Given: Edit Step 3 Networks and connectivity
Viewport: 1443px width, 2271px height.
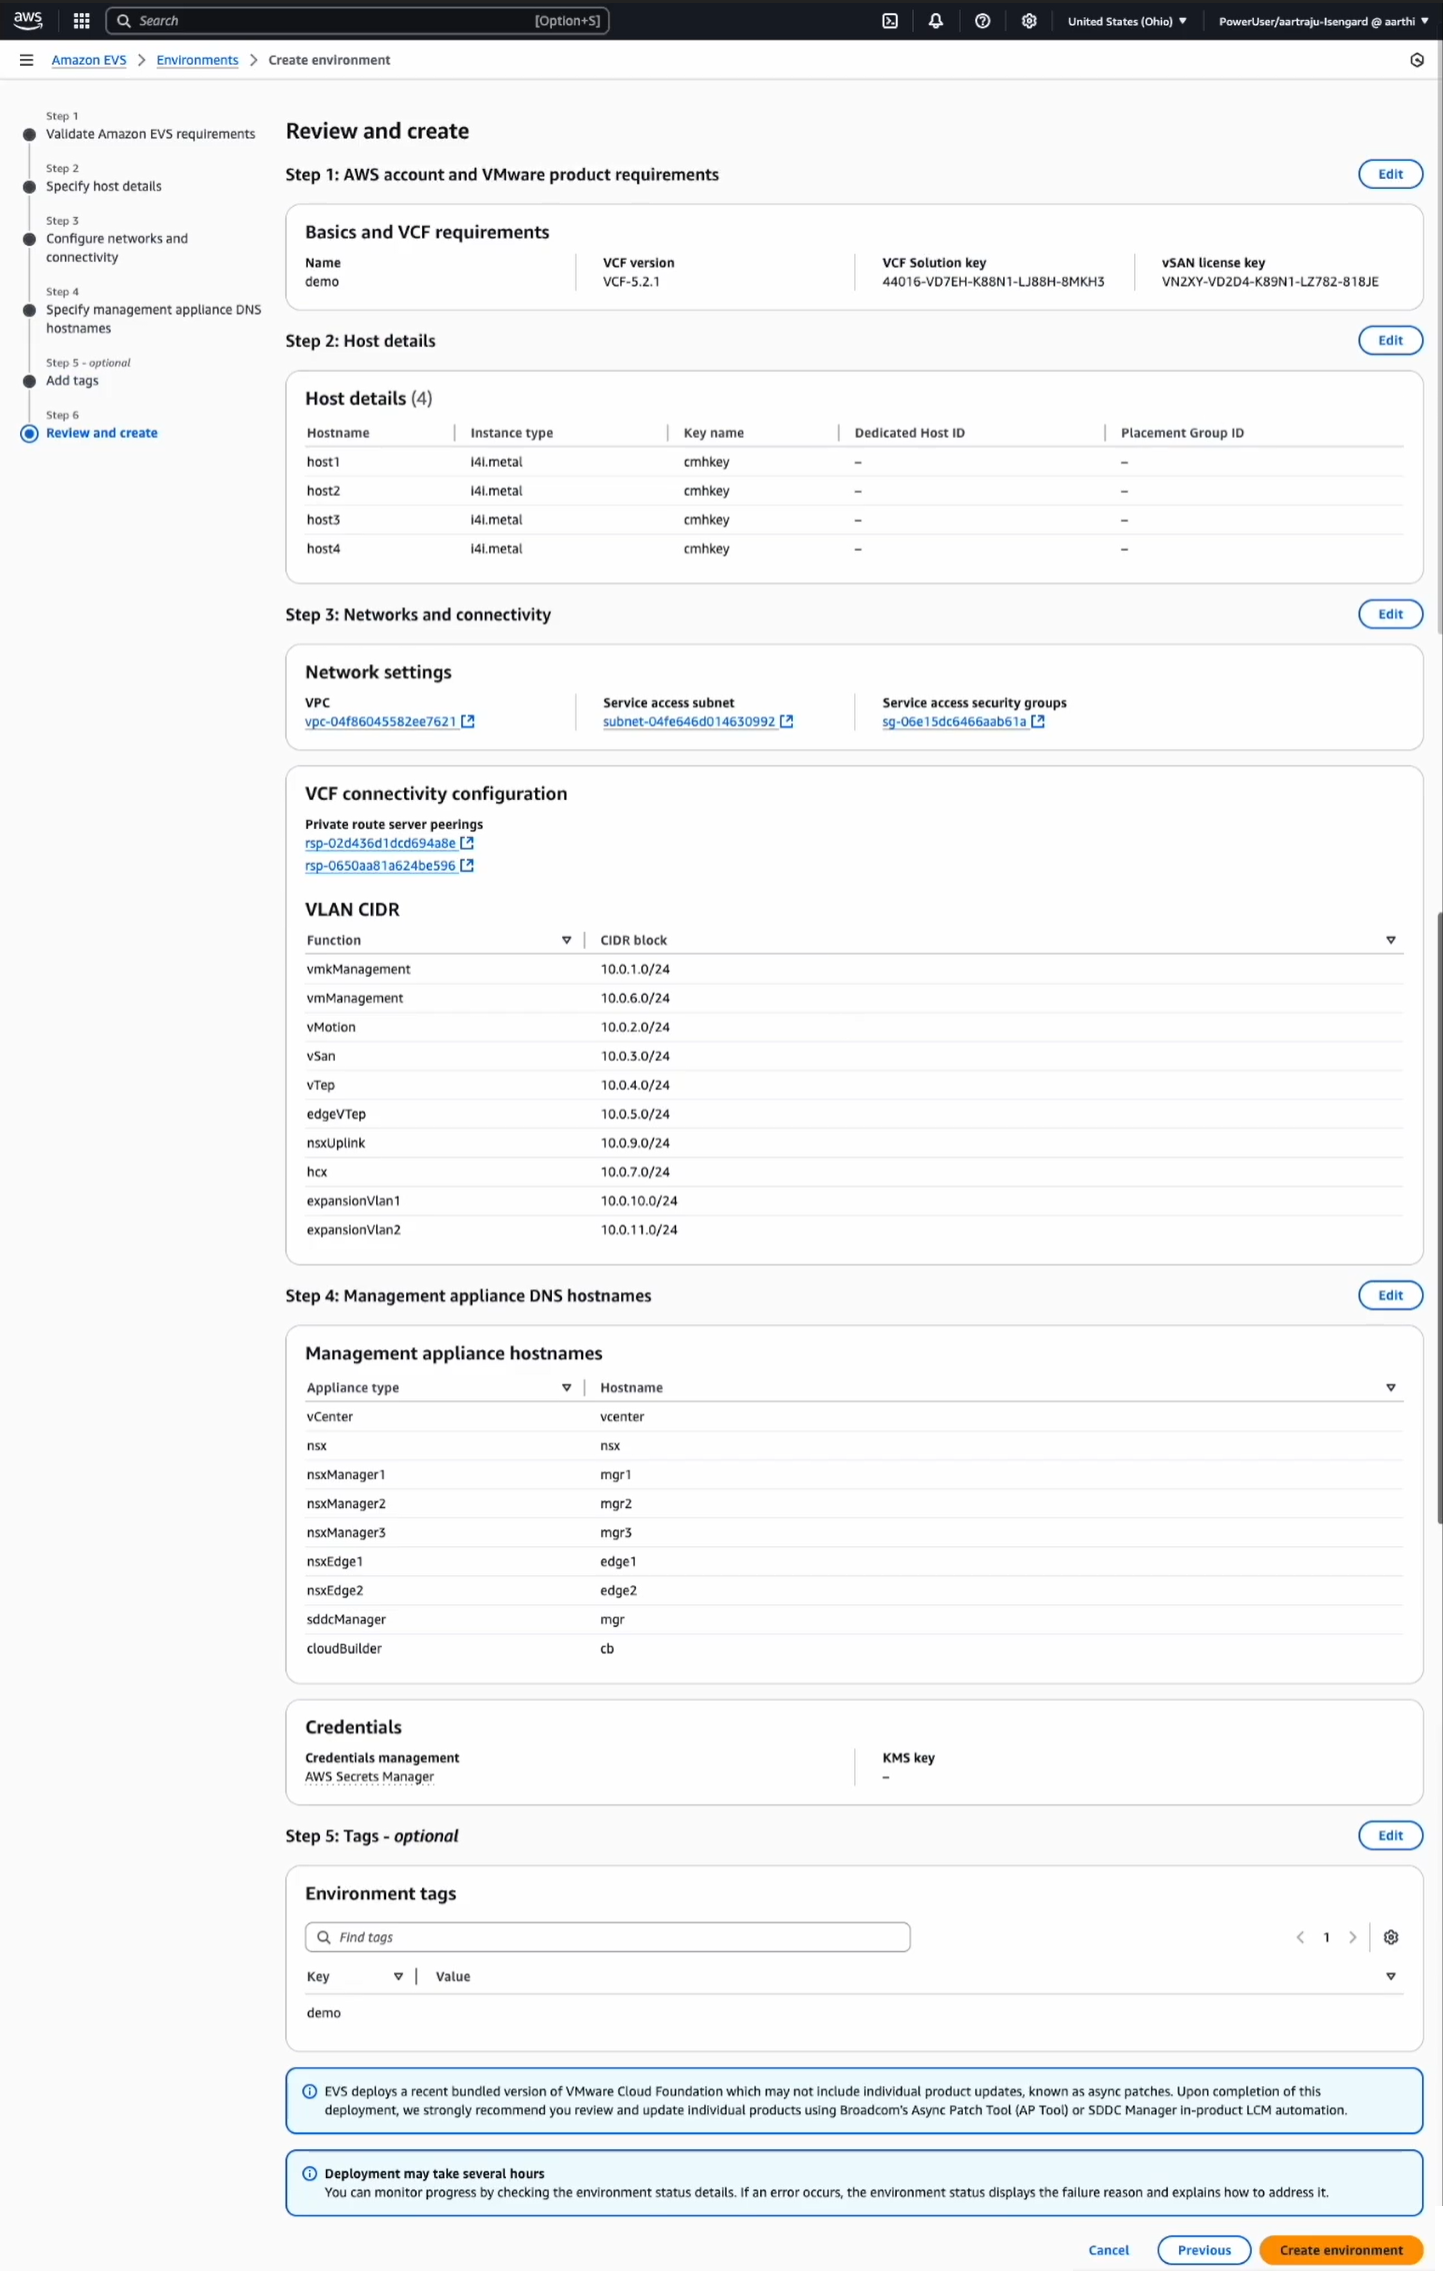Looking at the screenshot, I should pyautogui.click(x=1390, y=614).
